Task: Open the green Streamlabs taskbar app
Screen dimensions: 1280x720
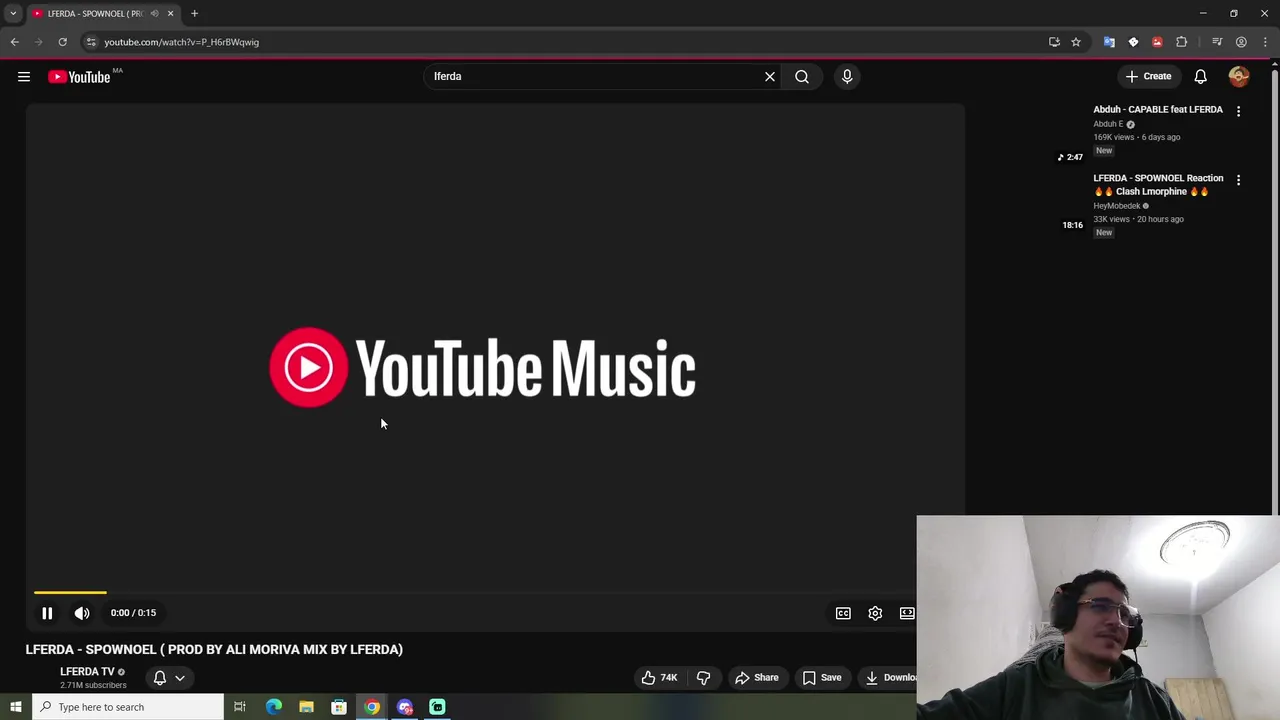Action: coord(437,707)
